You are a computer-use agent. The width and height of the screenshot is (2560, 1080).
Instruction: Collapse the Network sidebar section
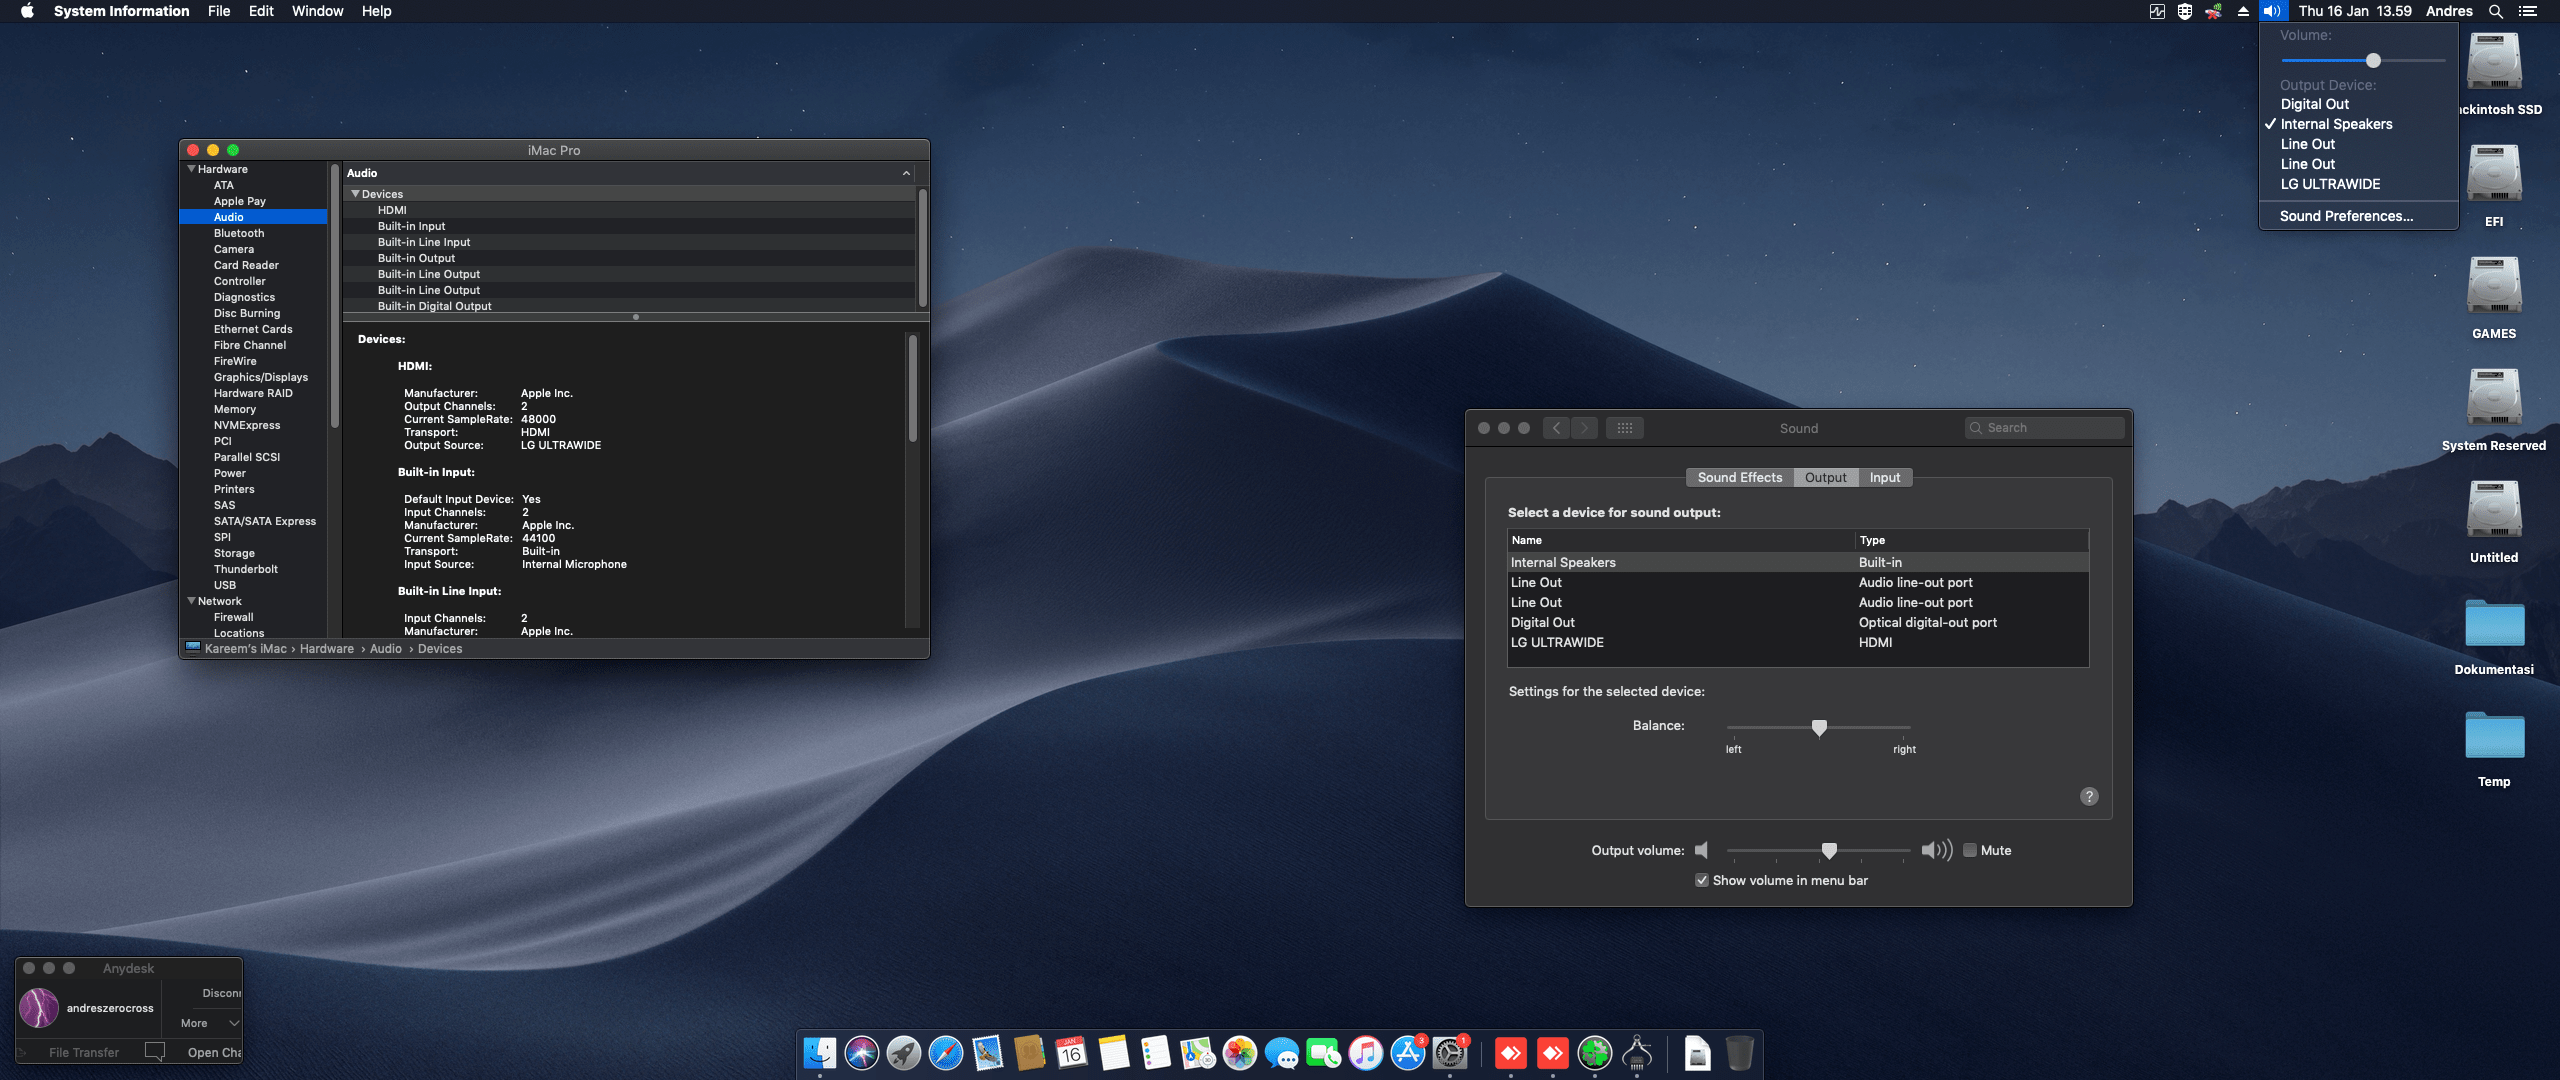191,601
